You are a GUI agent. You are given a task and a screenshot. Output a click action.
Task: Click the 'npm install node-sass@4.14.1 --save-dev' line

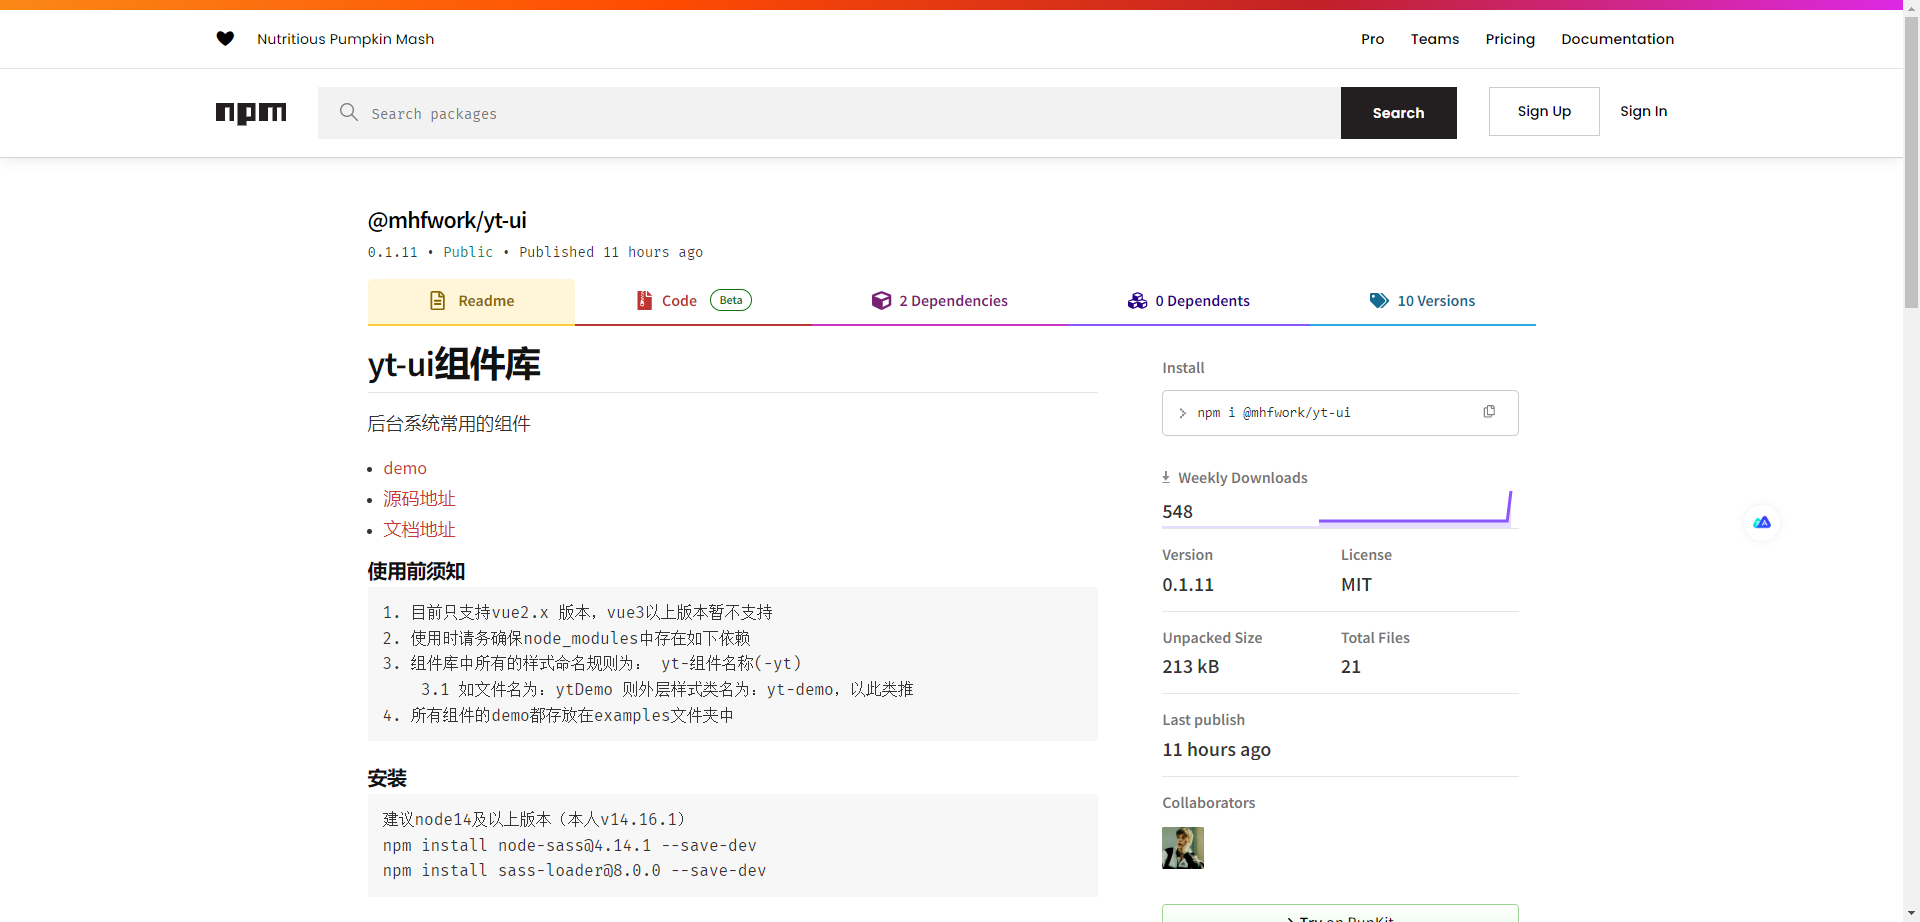pyautogui.click(x=569, y=845)
